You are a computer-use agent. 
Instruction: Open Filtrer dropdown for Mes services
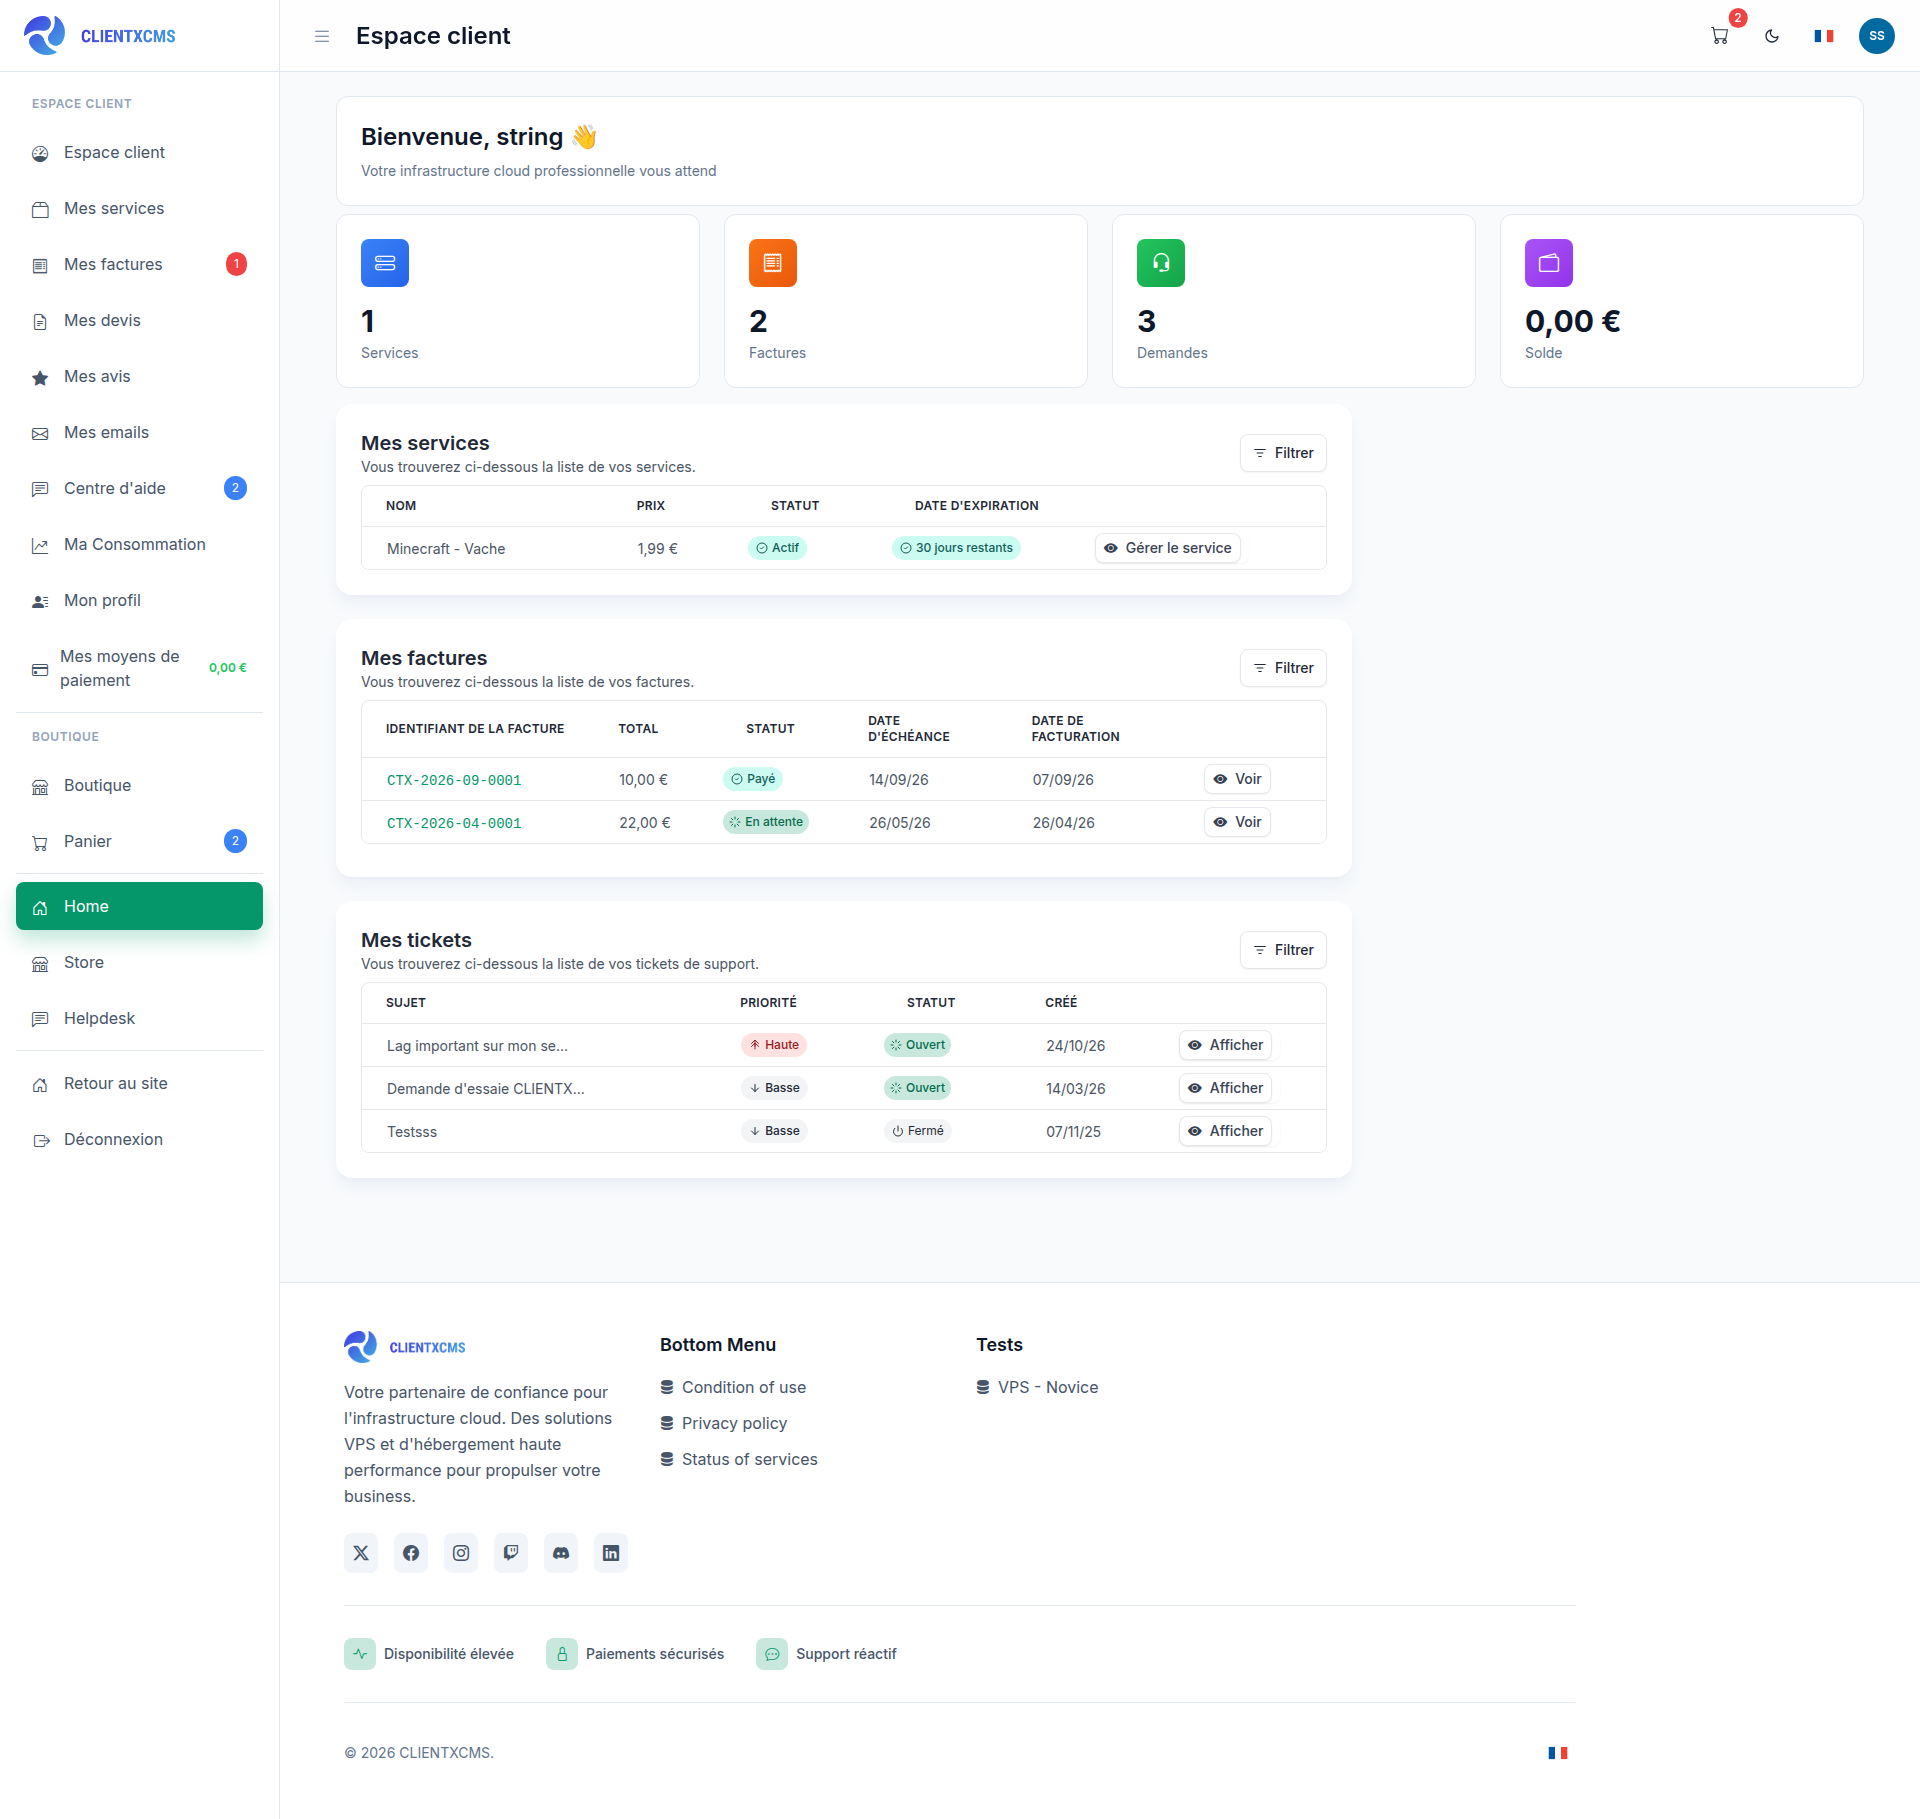1283,453
